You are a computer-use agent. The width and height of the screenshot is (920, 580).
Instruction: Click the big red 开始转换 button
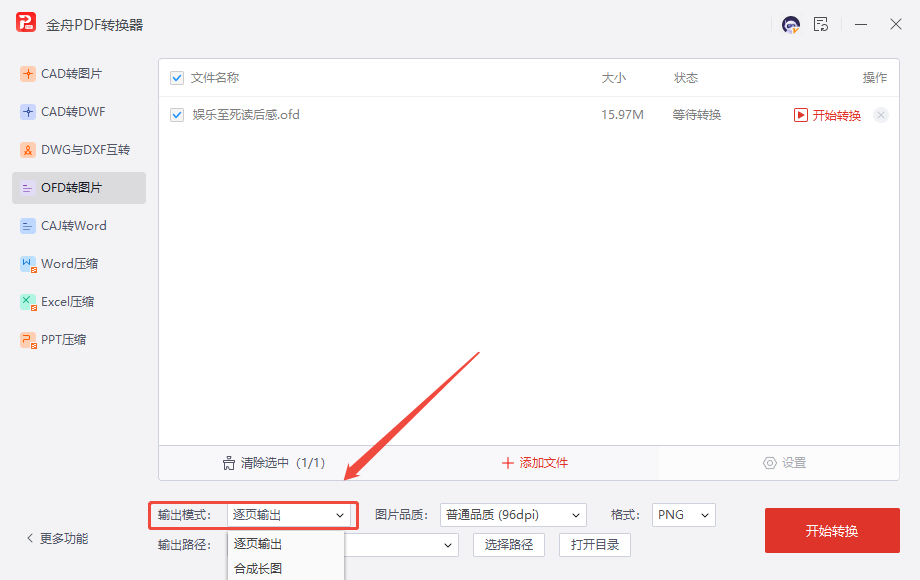point(832,531)
